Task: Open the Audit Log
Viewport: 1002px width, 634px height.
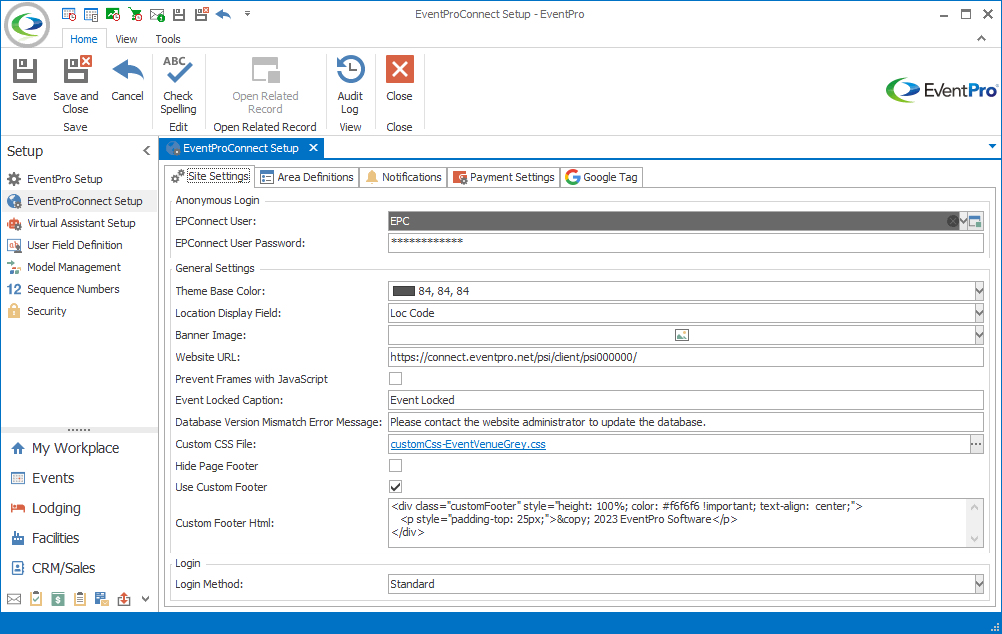Action: pyautogui.click(x=350, y=86)
